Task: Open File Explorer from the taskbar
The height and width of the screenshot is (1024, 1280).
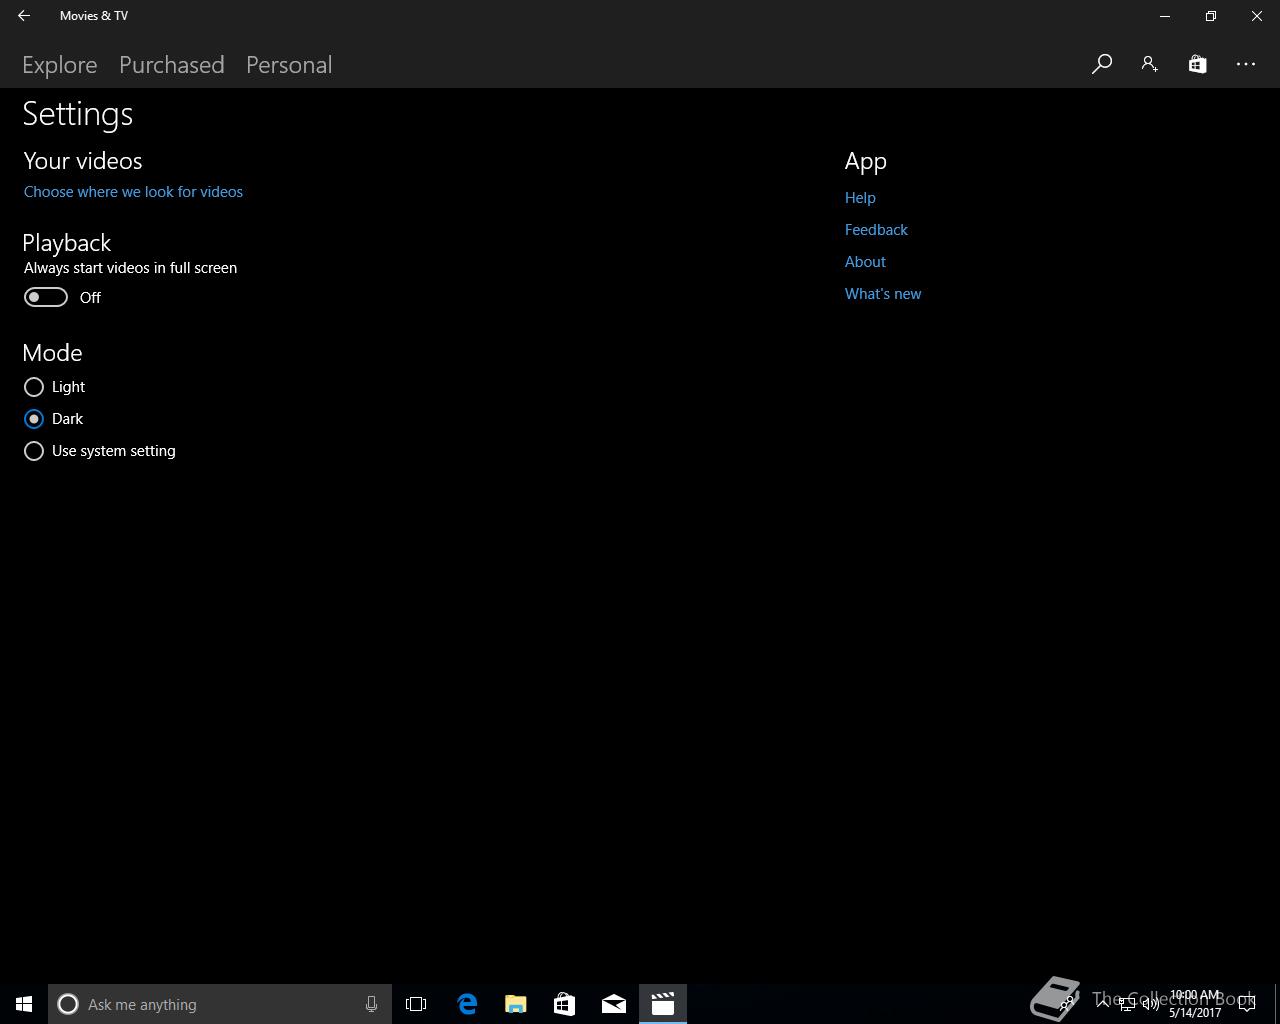Action: [516, 1004]
